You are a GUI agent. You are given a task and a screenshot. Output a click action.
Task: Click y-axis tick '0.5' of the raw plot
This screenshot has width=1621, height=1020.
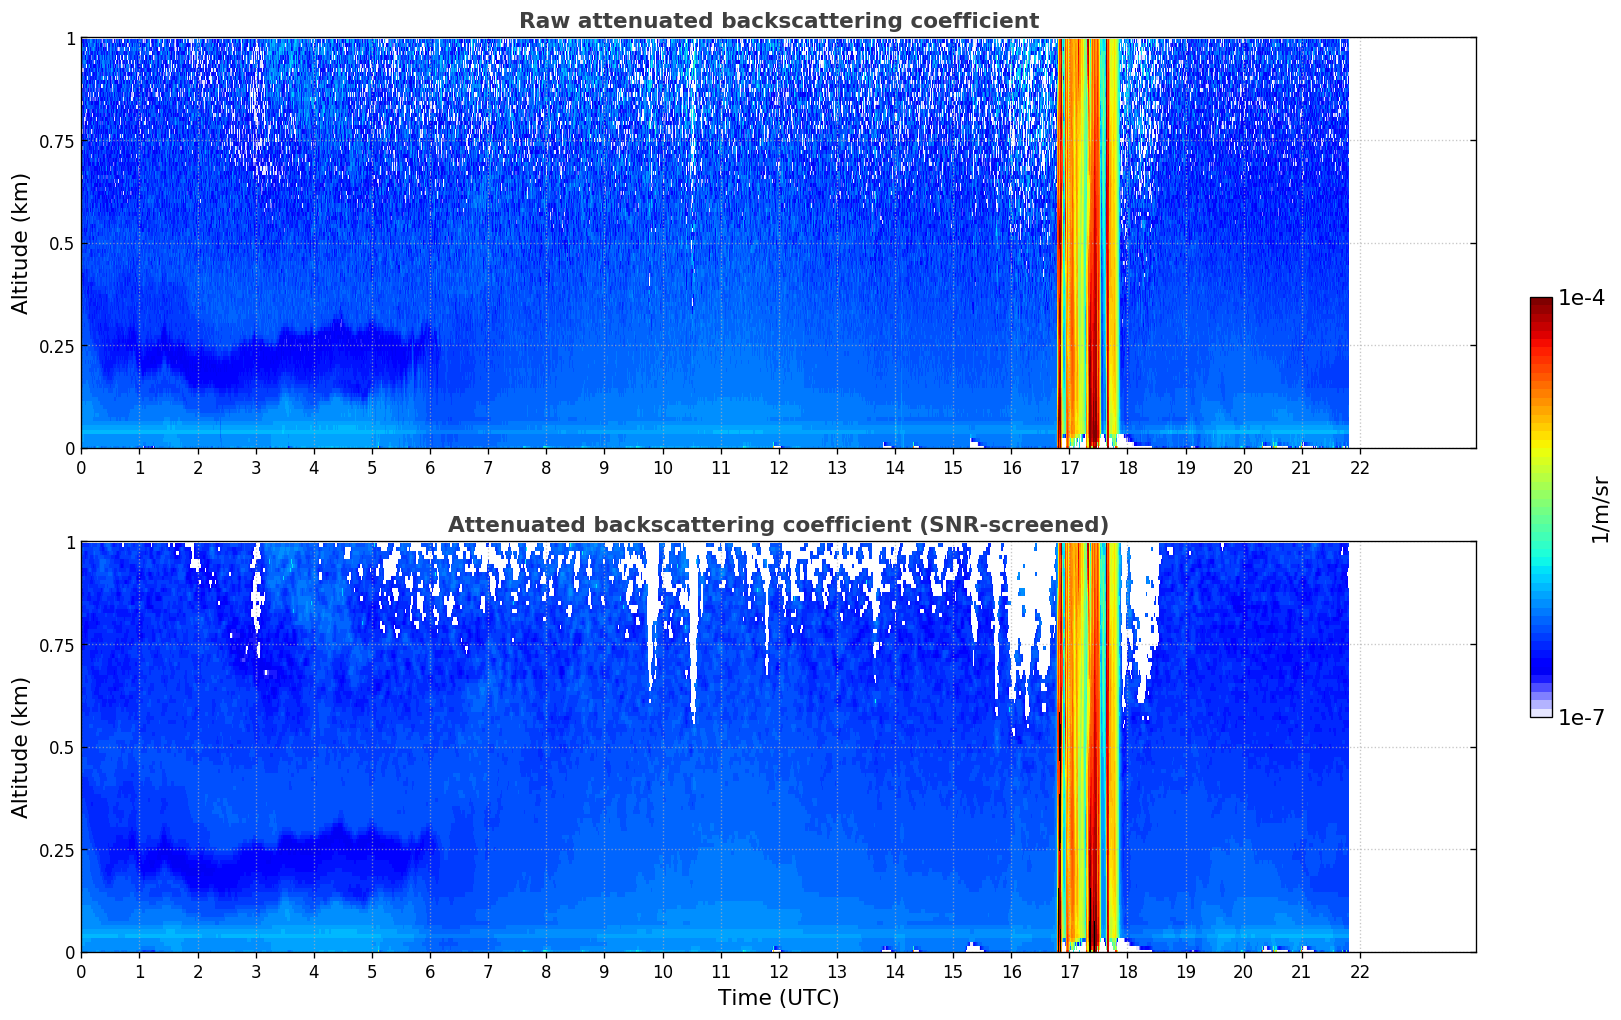click(62, 243)
